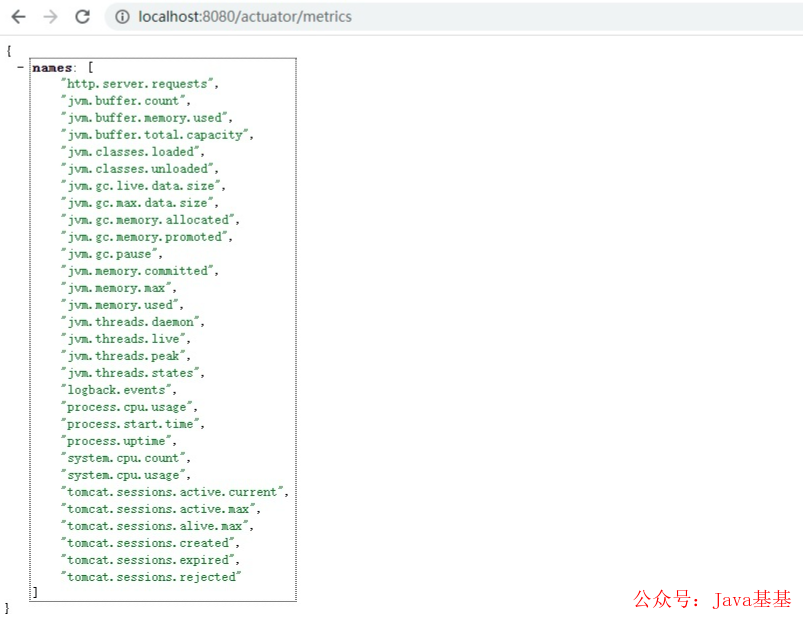Select the "process.uptime" entry

(x=116, y=441)
